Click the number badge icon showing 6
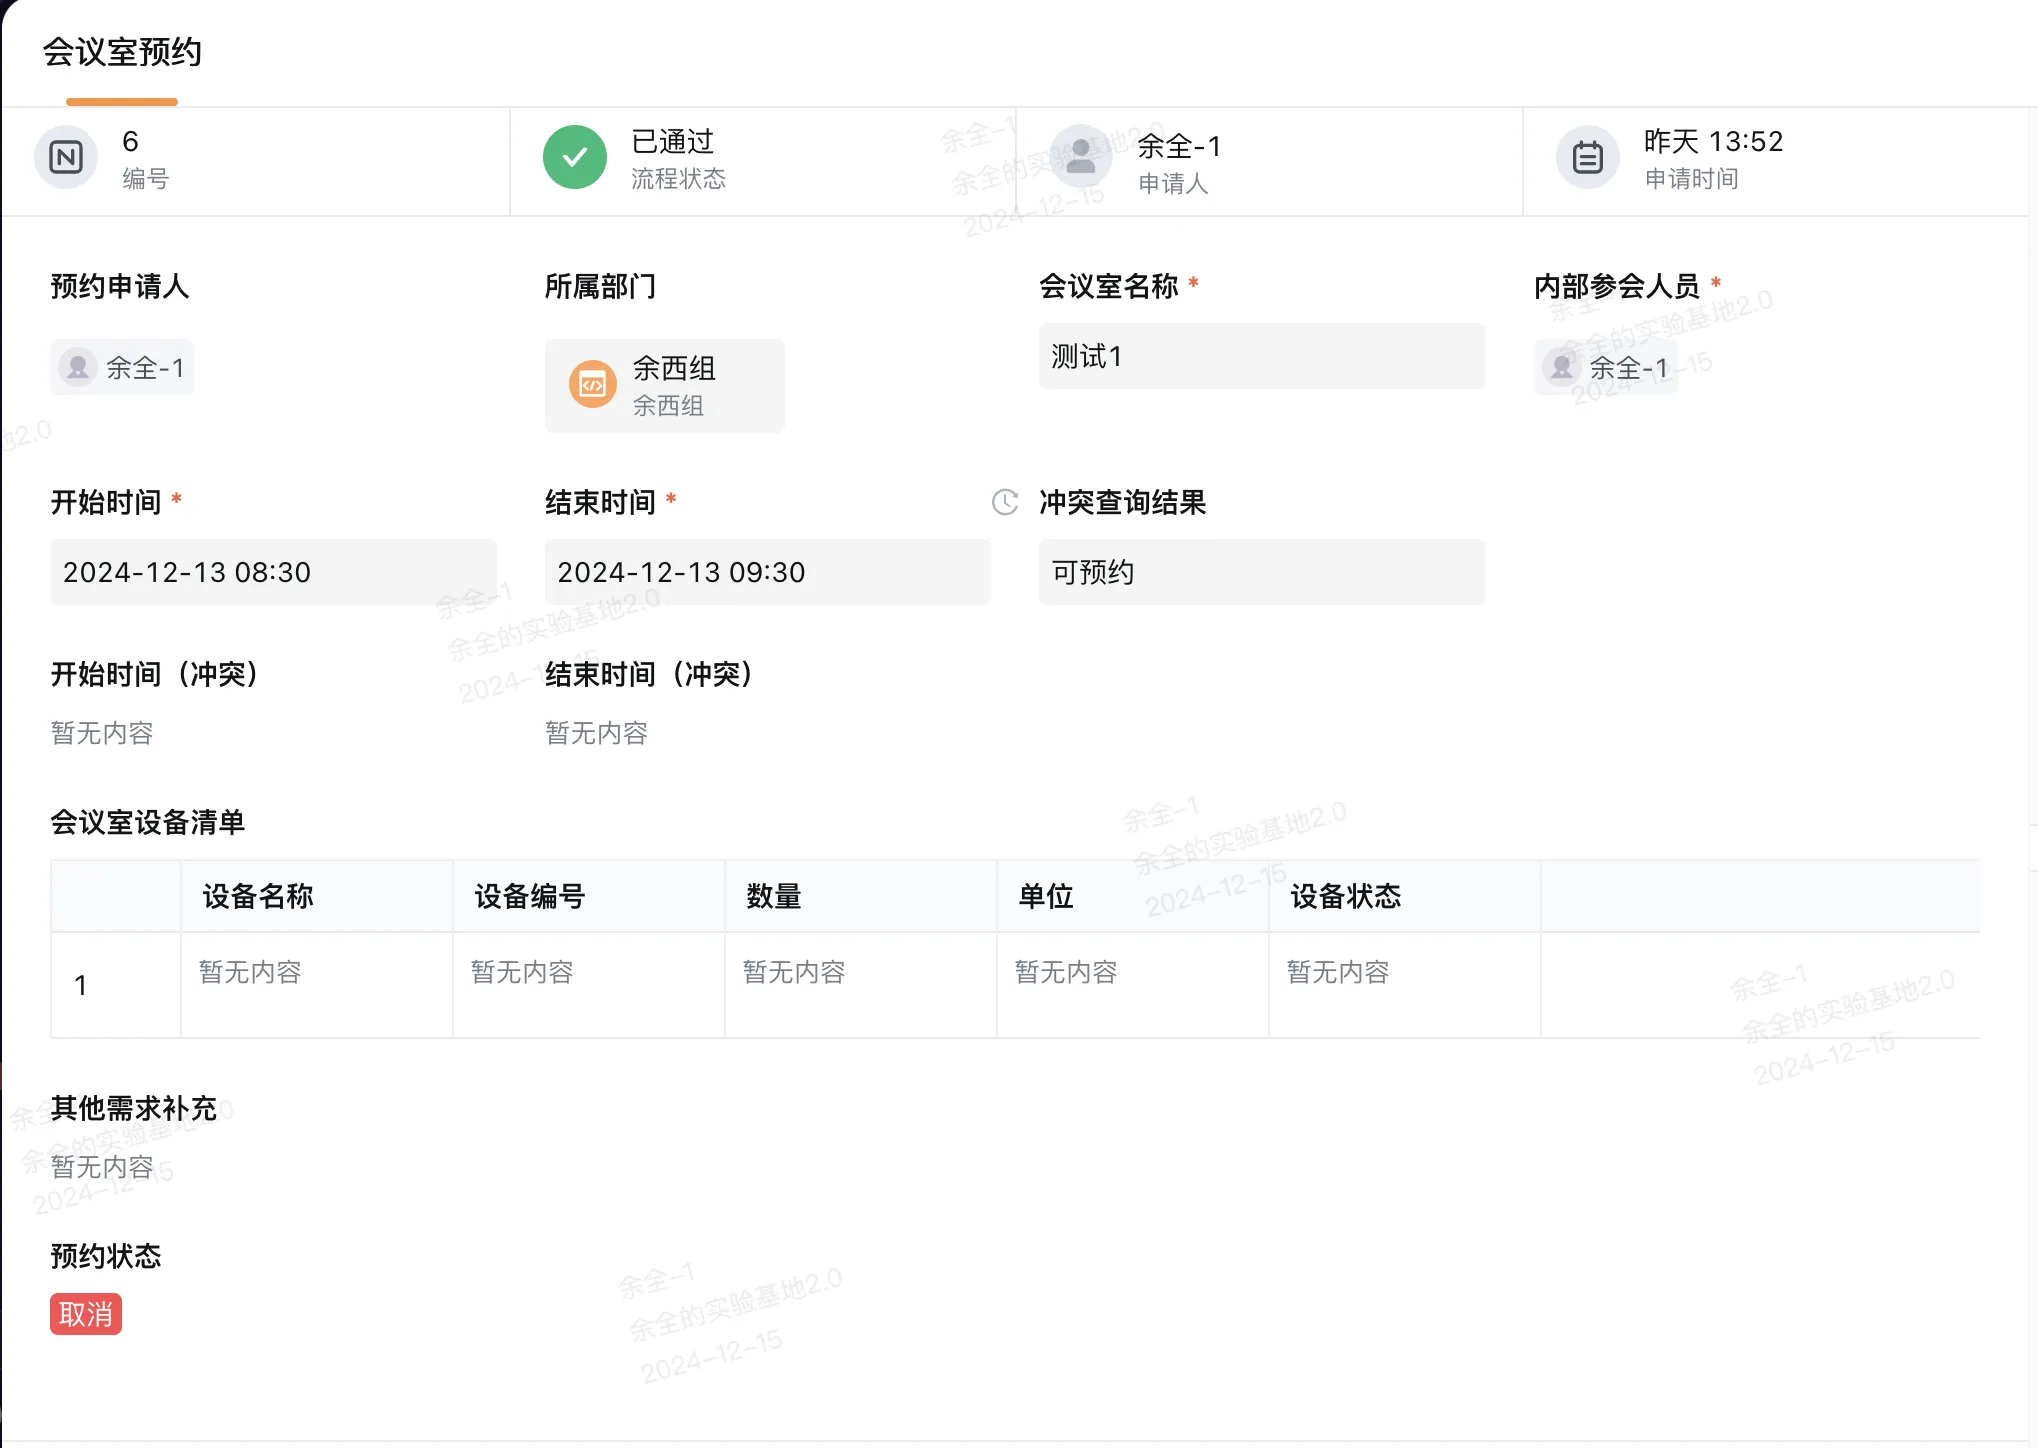The height and width of the screenshot is (1448, 2038). click(x=65, y=157)
